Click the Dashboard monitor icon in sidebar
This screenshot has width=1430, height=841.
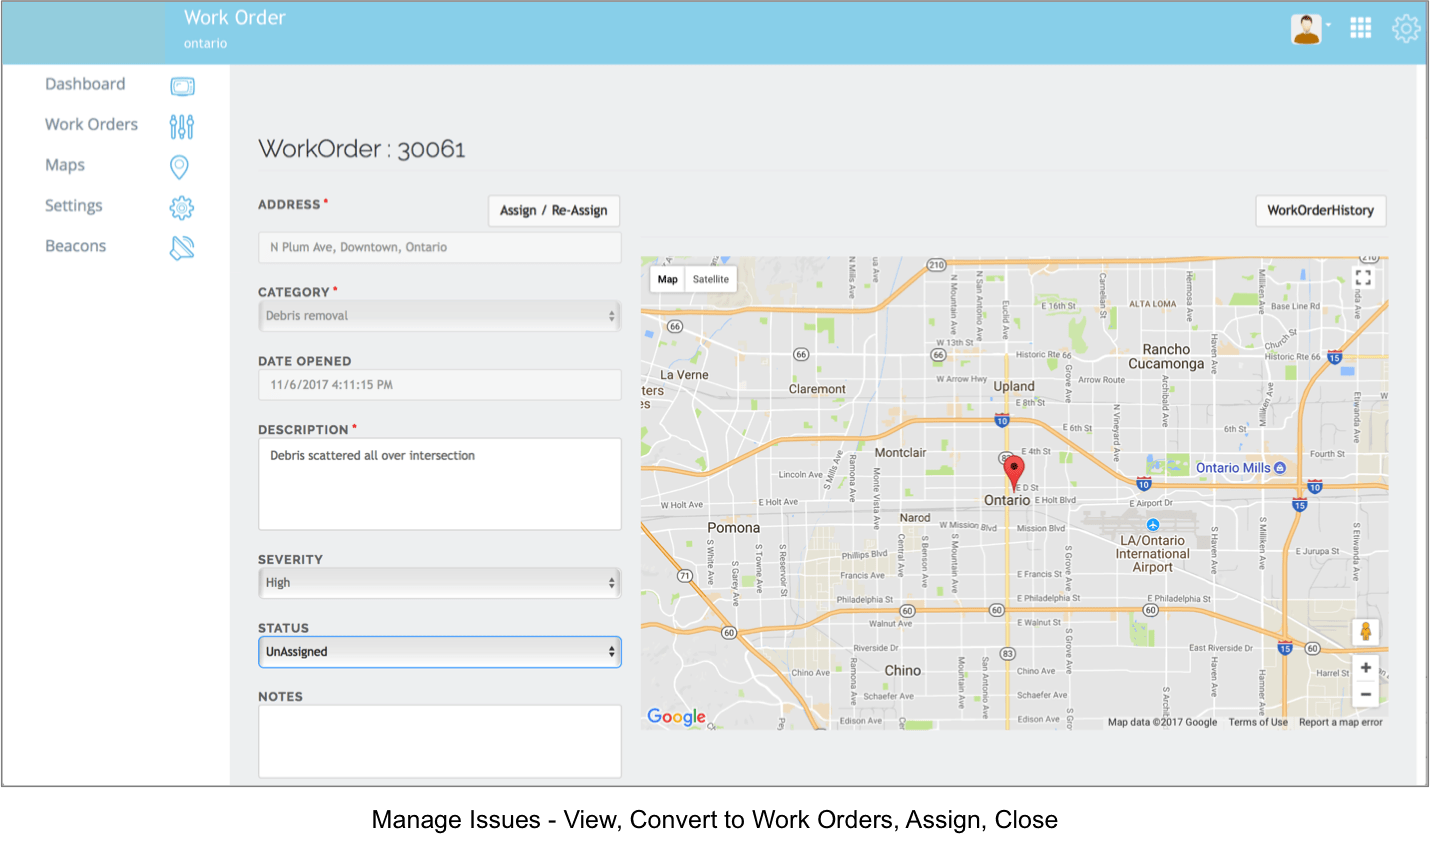[182, 87]
